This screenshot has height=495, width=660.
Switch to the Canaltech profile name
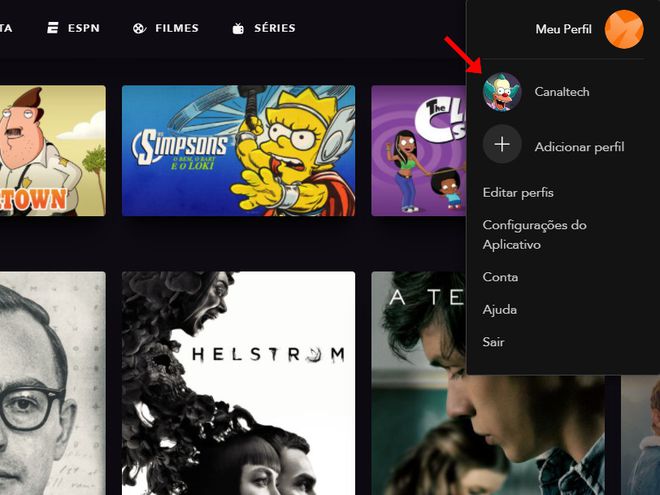562,92
